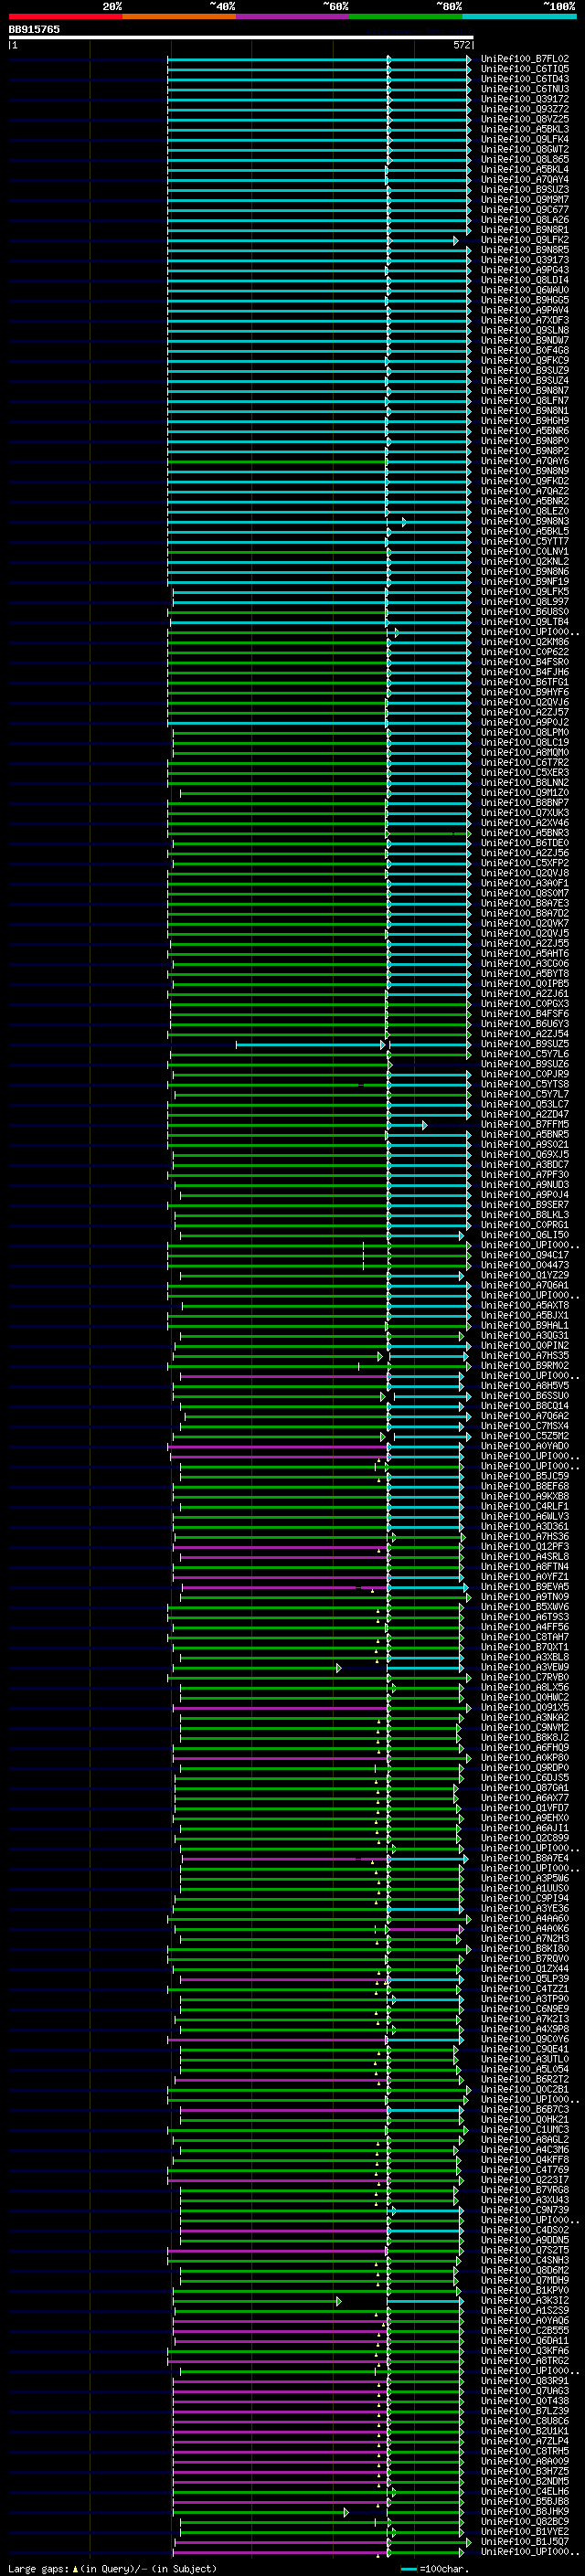Select hit UniRef100_B9HAL1
585x2576 pixels.
click(x=525, y=1325)
